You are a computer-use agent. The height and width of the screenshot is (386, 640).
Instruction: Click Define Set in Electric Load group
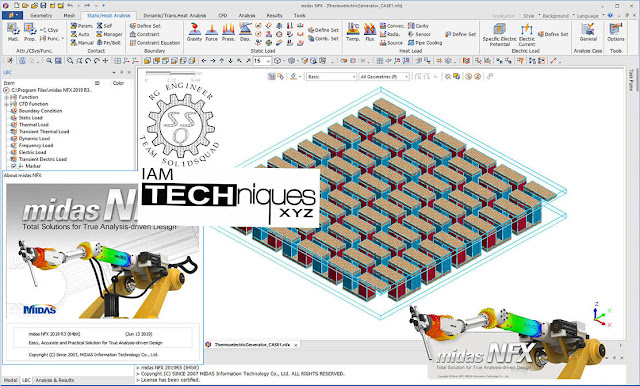point(553,34)
